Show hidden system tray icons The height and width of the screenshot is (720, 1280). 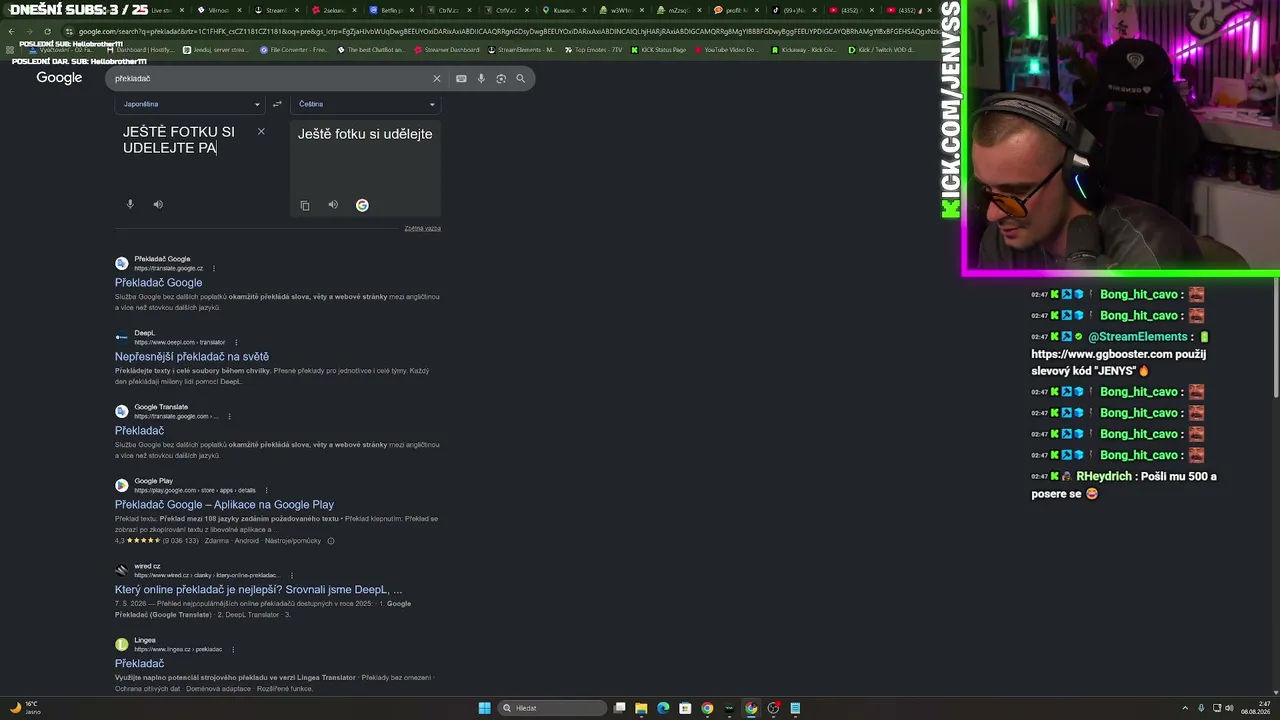(x=1184, y=708)
